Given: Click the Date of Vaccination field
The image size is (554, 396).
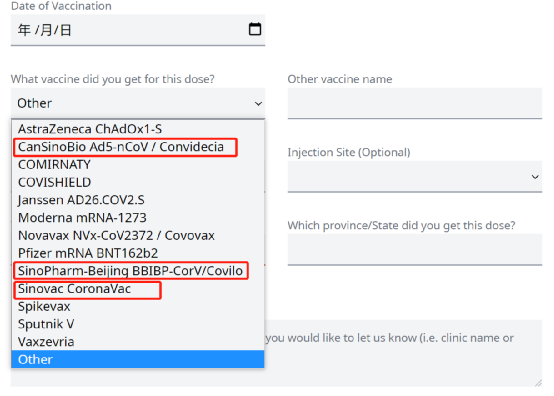Looking at the screenshot, I should coord(138,30).
